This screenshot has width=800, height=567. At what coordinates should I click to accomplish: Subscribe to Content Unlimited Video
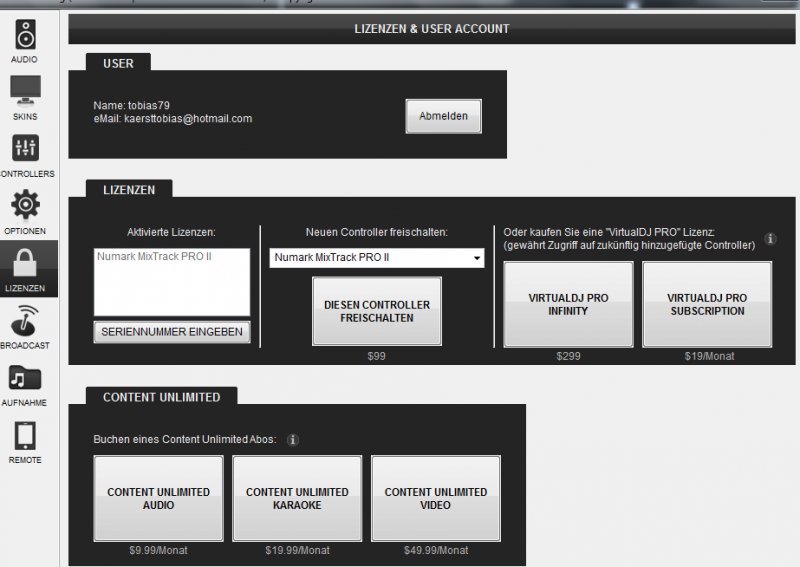click(436, 499)
